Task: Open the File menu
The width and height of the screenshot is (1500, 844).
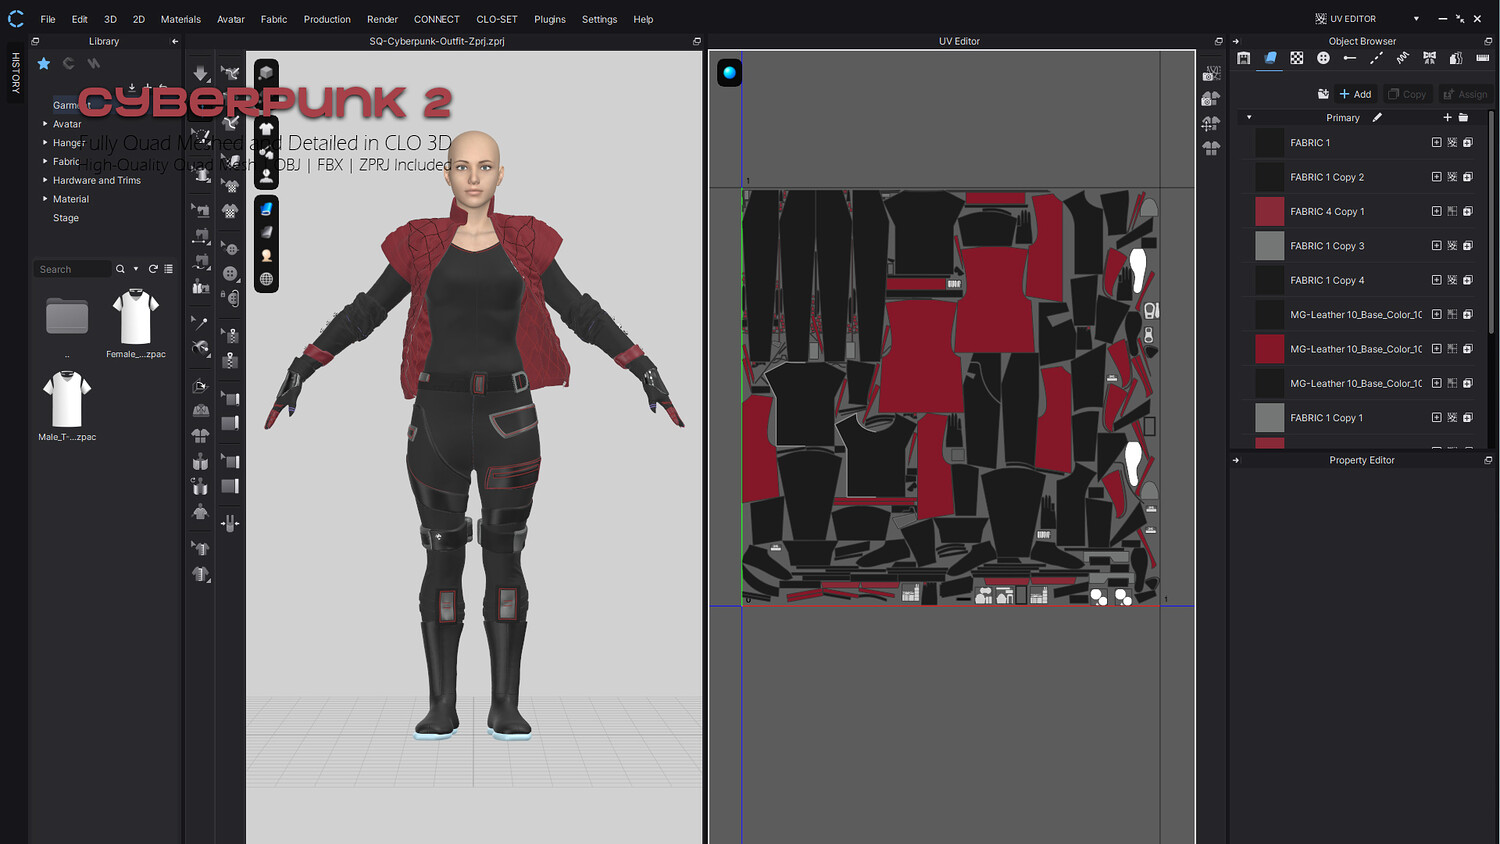Action: point(48,19)
